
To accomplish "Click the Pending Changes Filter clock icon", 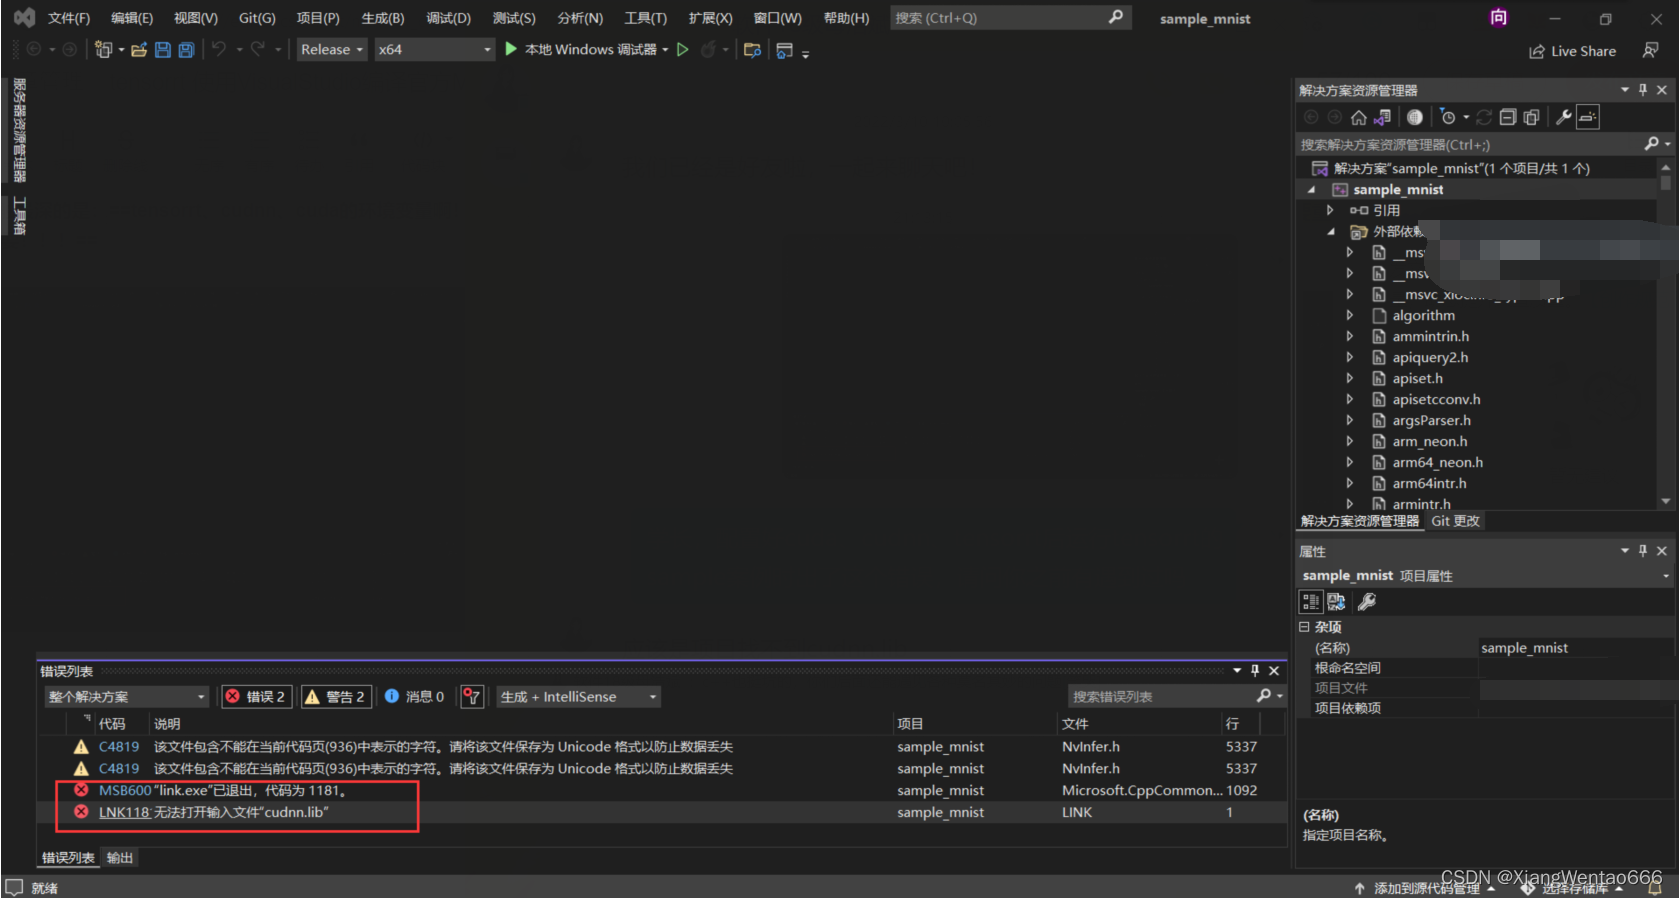I will (1448, 117).
